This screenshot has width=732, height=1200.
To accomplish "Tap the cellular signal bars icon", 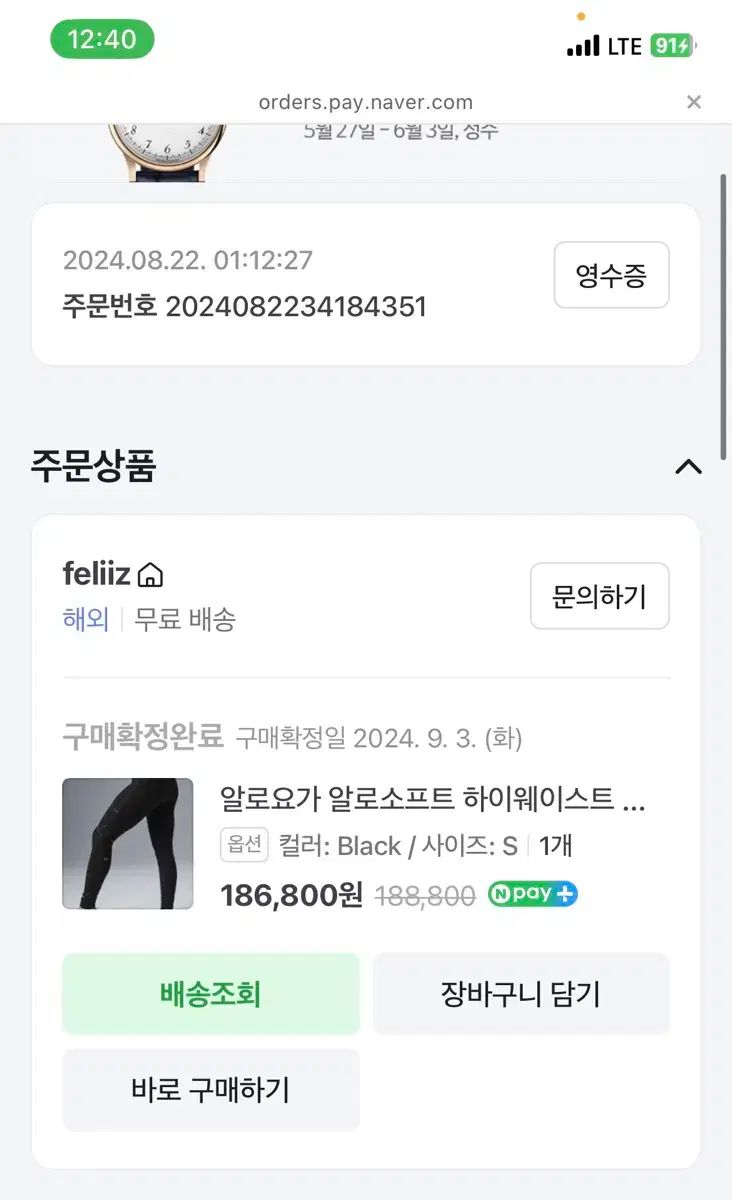I will (x=583, y=46).
